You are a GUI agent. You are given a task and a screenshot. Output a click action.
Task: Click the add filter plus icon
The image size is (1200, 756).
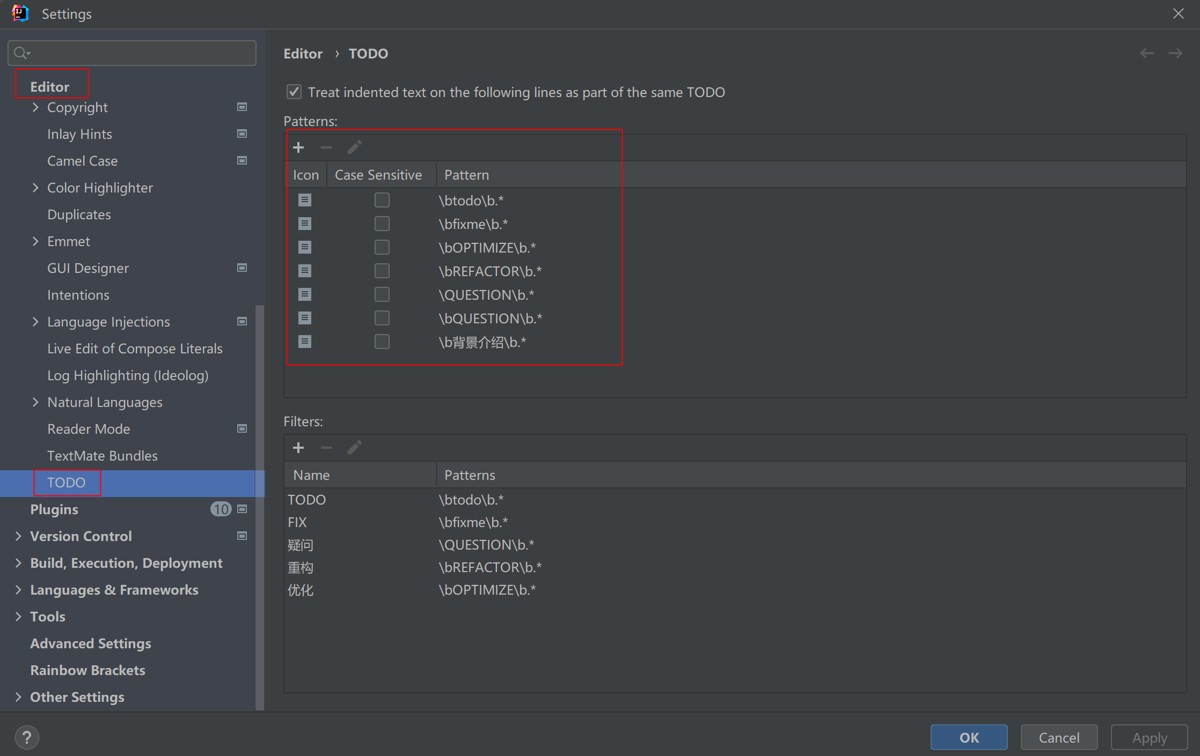pos(298,448)
